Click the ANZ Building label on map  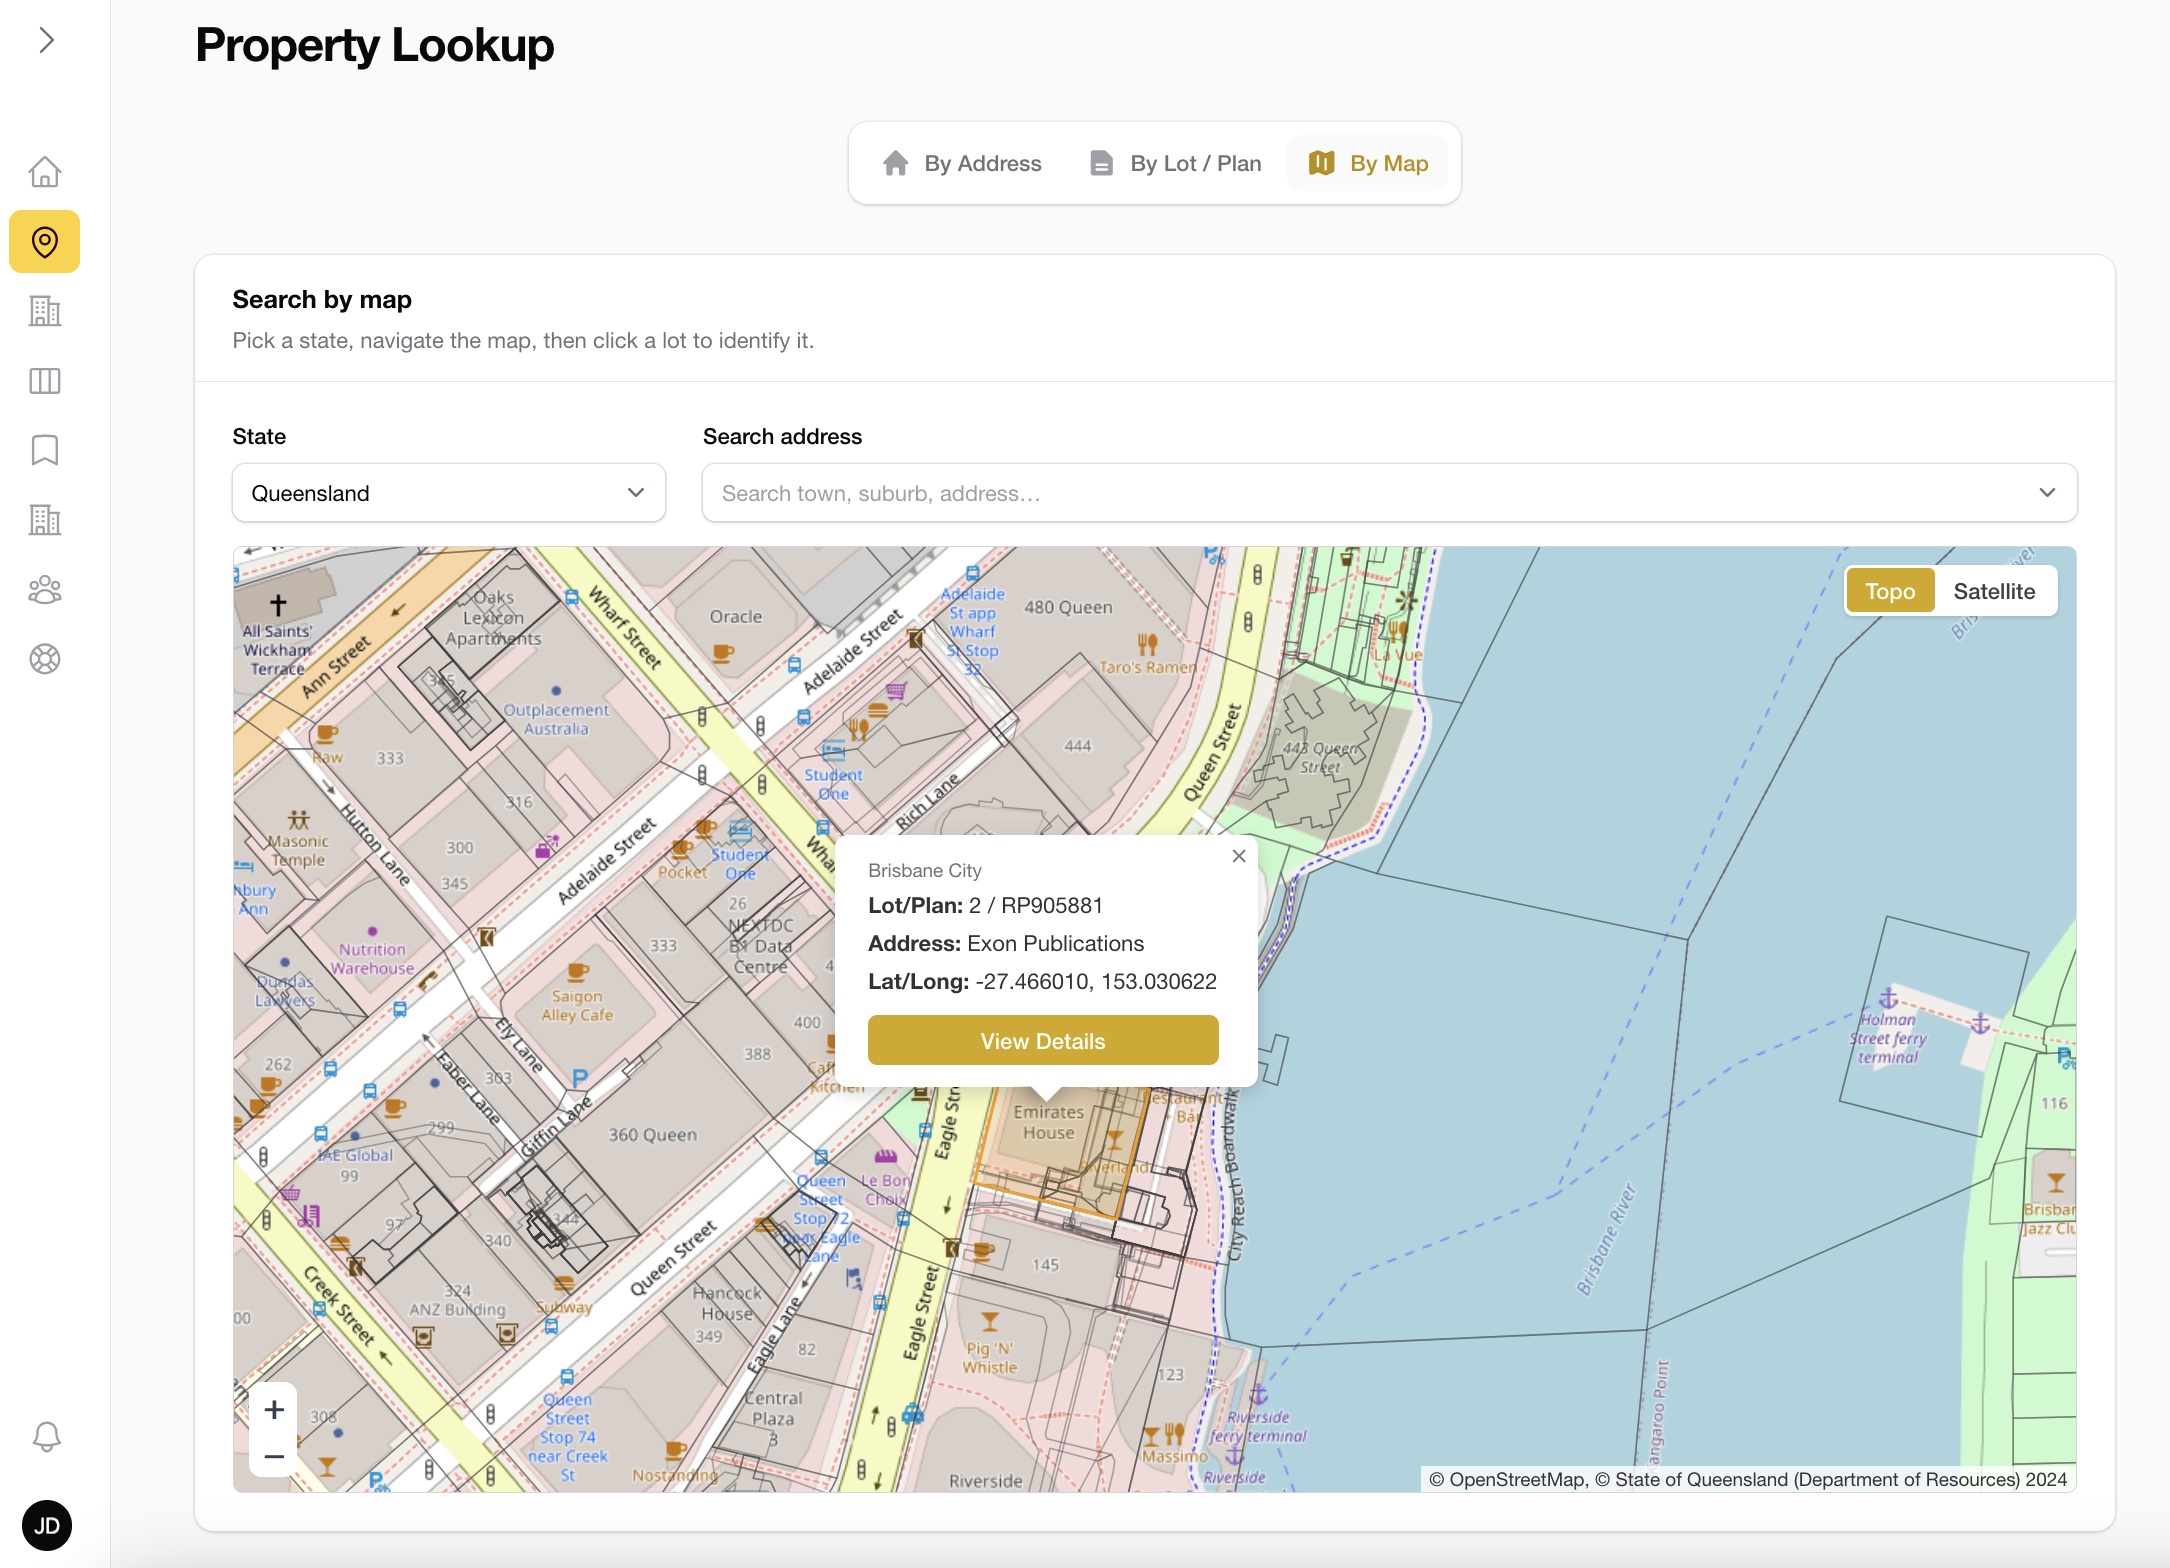click(x=457, y=1309)
